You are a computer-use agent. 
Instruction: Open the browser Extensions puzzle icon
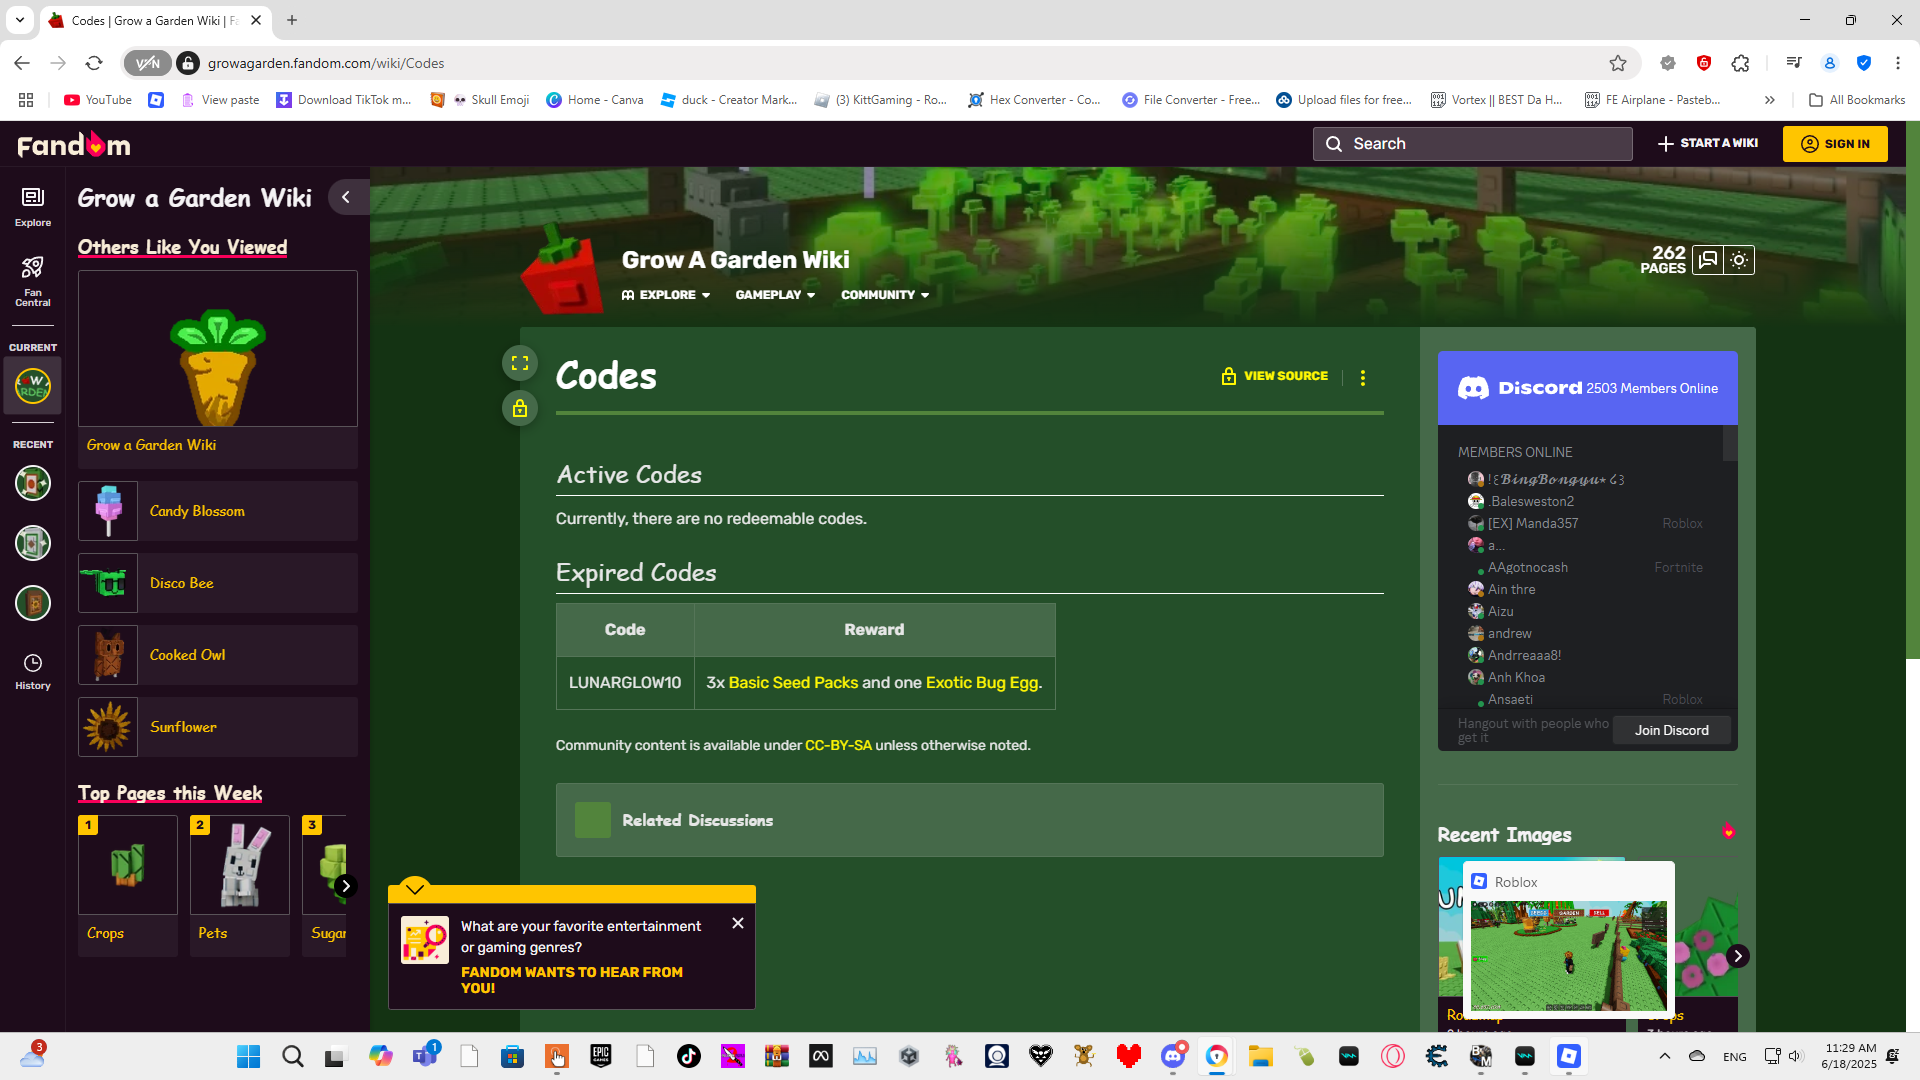pyautogui.click(x=1740, y=63)
